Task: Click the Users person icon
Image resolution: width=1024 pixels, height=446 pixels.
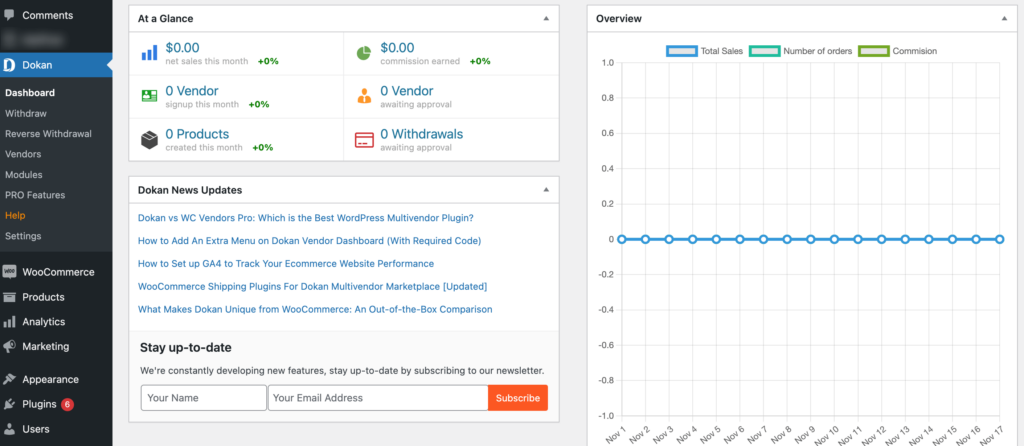Action: tap(9, 429)
